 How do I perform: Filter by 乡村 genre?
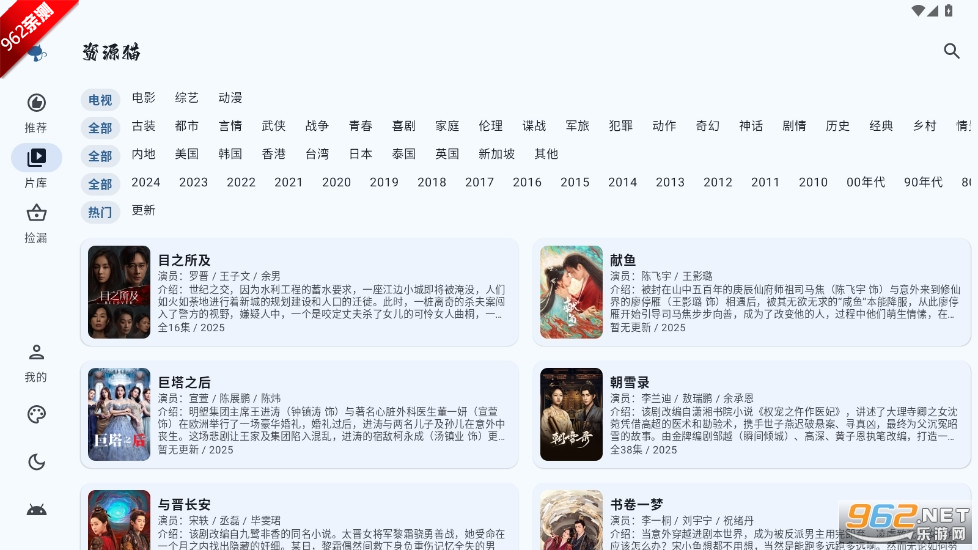924,126
